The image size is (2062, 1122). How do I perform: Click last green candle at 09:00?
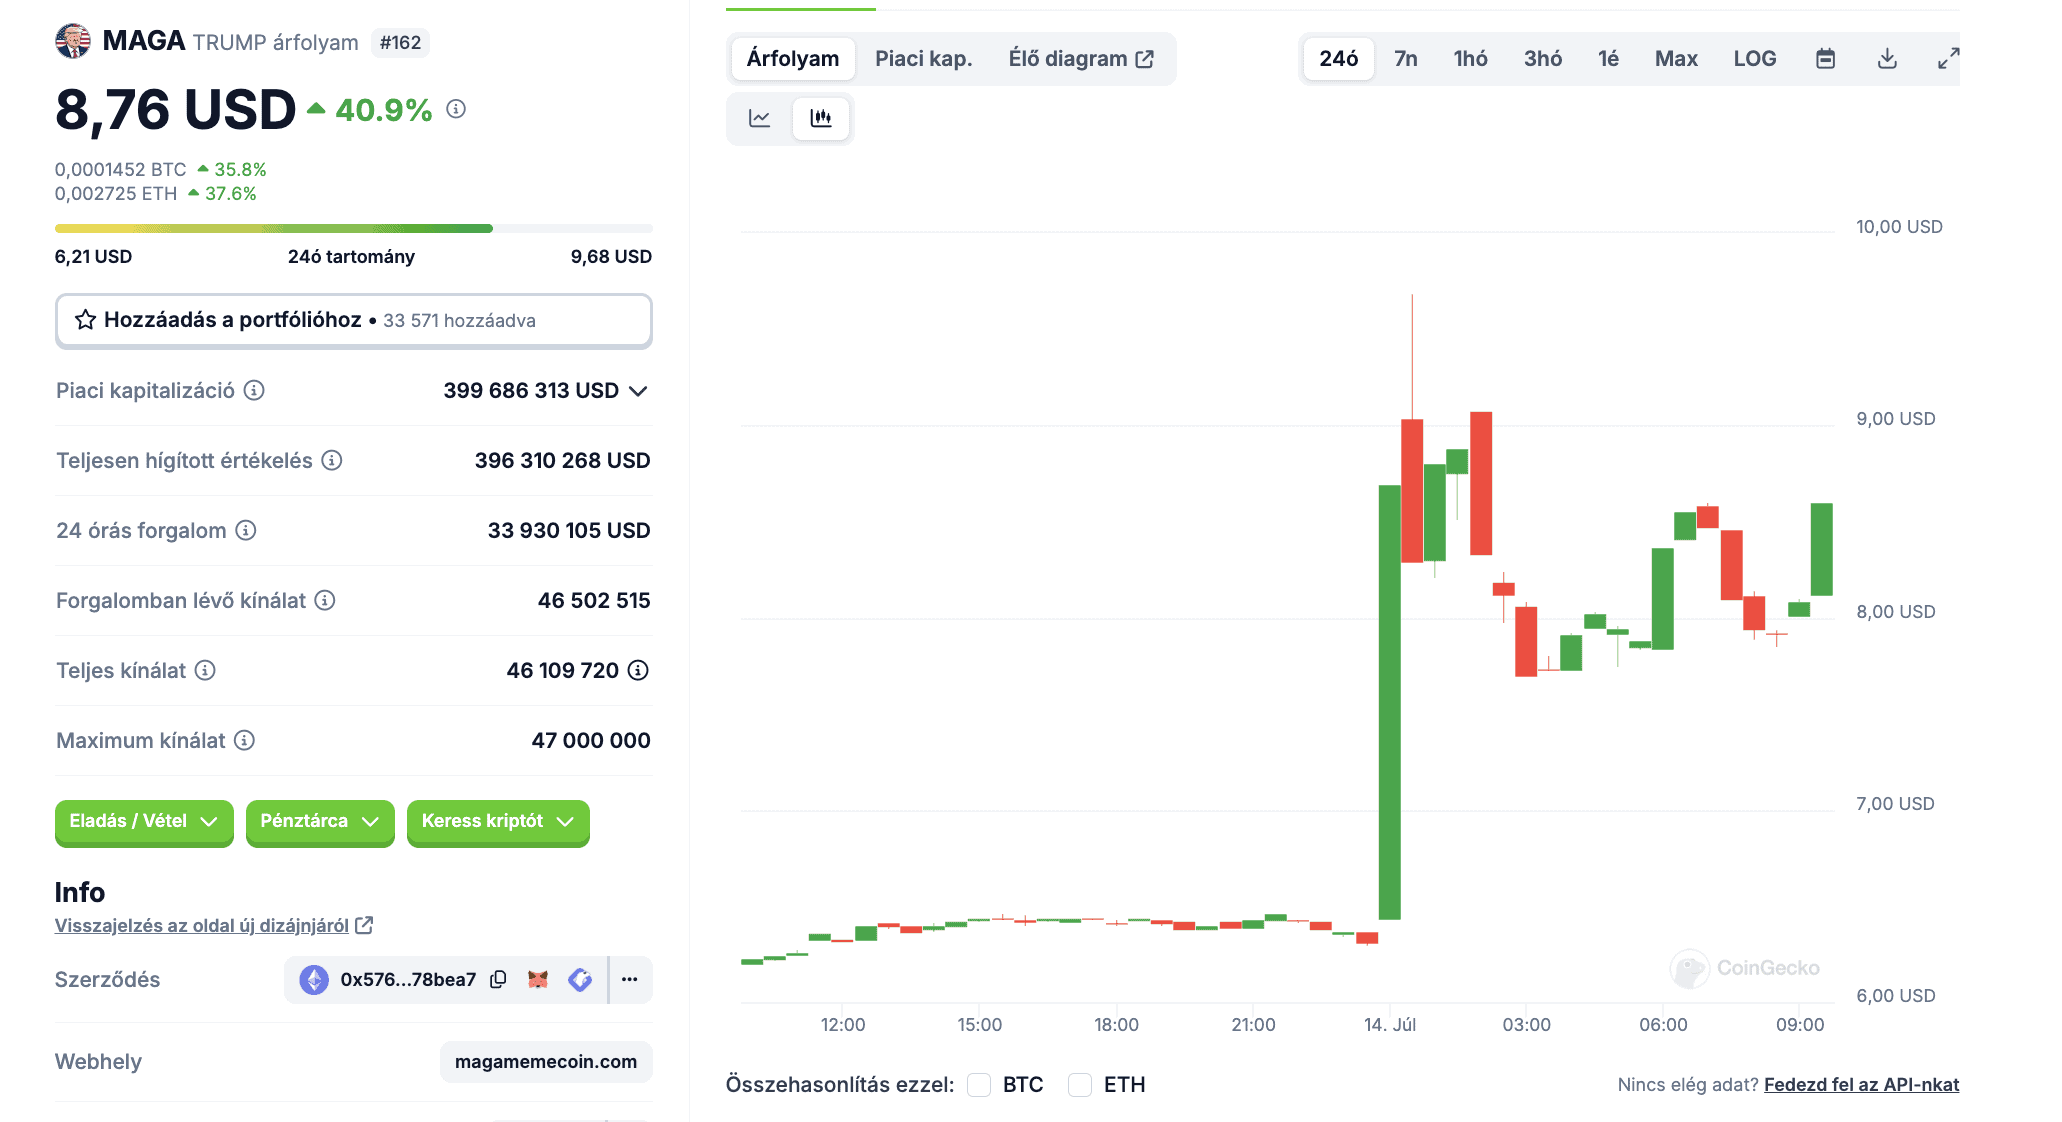point(1822,549)
